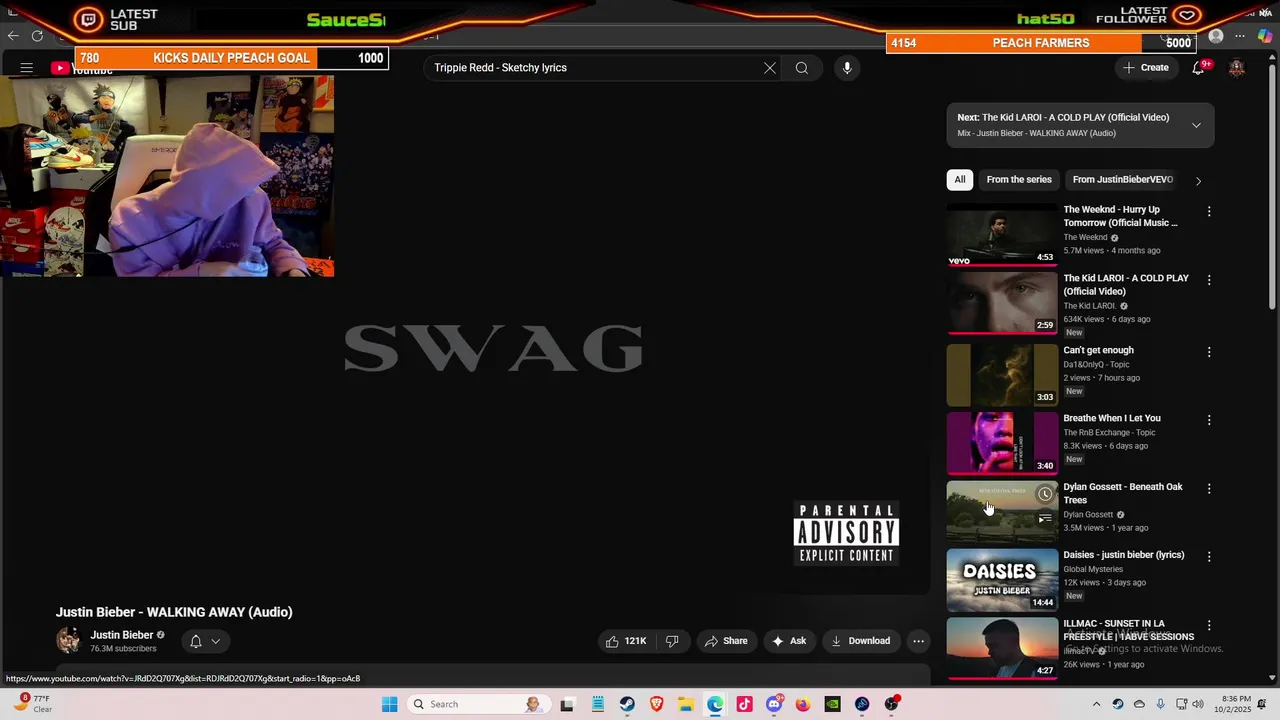Viewport: 1280px width, 720px height.
Task: Open Firefox from the taskbar
Action: click(803, 704)
